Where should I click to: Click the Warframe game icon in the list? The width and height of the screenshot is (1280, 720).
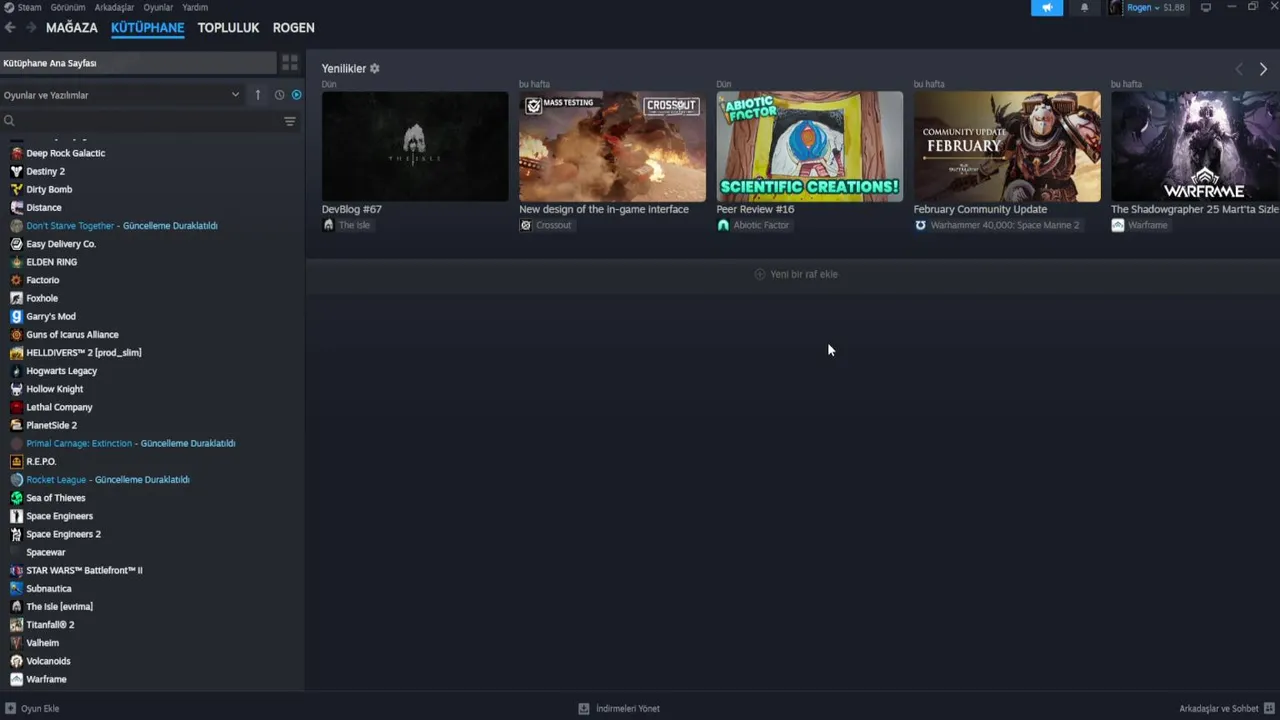pyautogui.click(x=16, y=679)
